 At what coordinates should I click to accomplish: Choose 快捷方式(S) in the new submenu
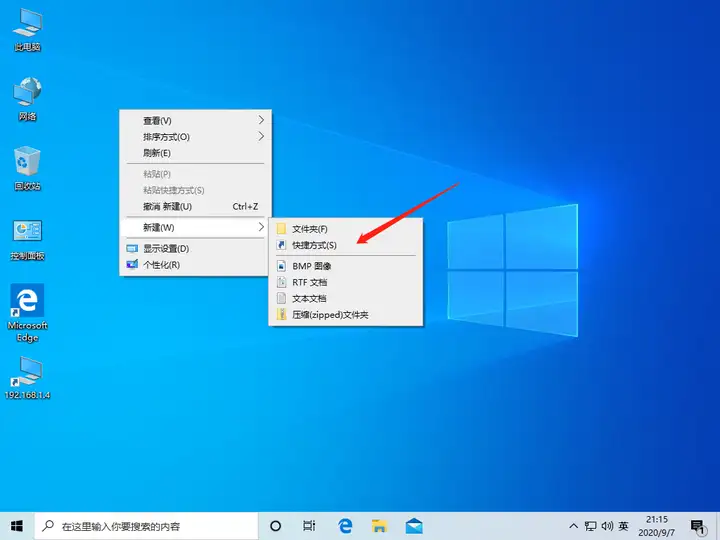point(346,245)
